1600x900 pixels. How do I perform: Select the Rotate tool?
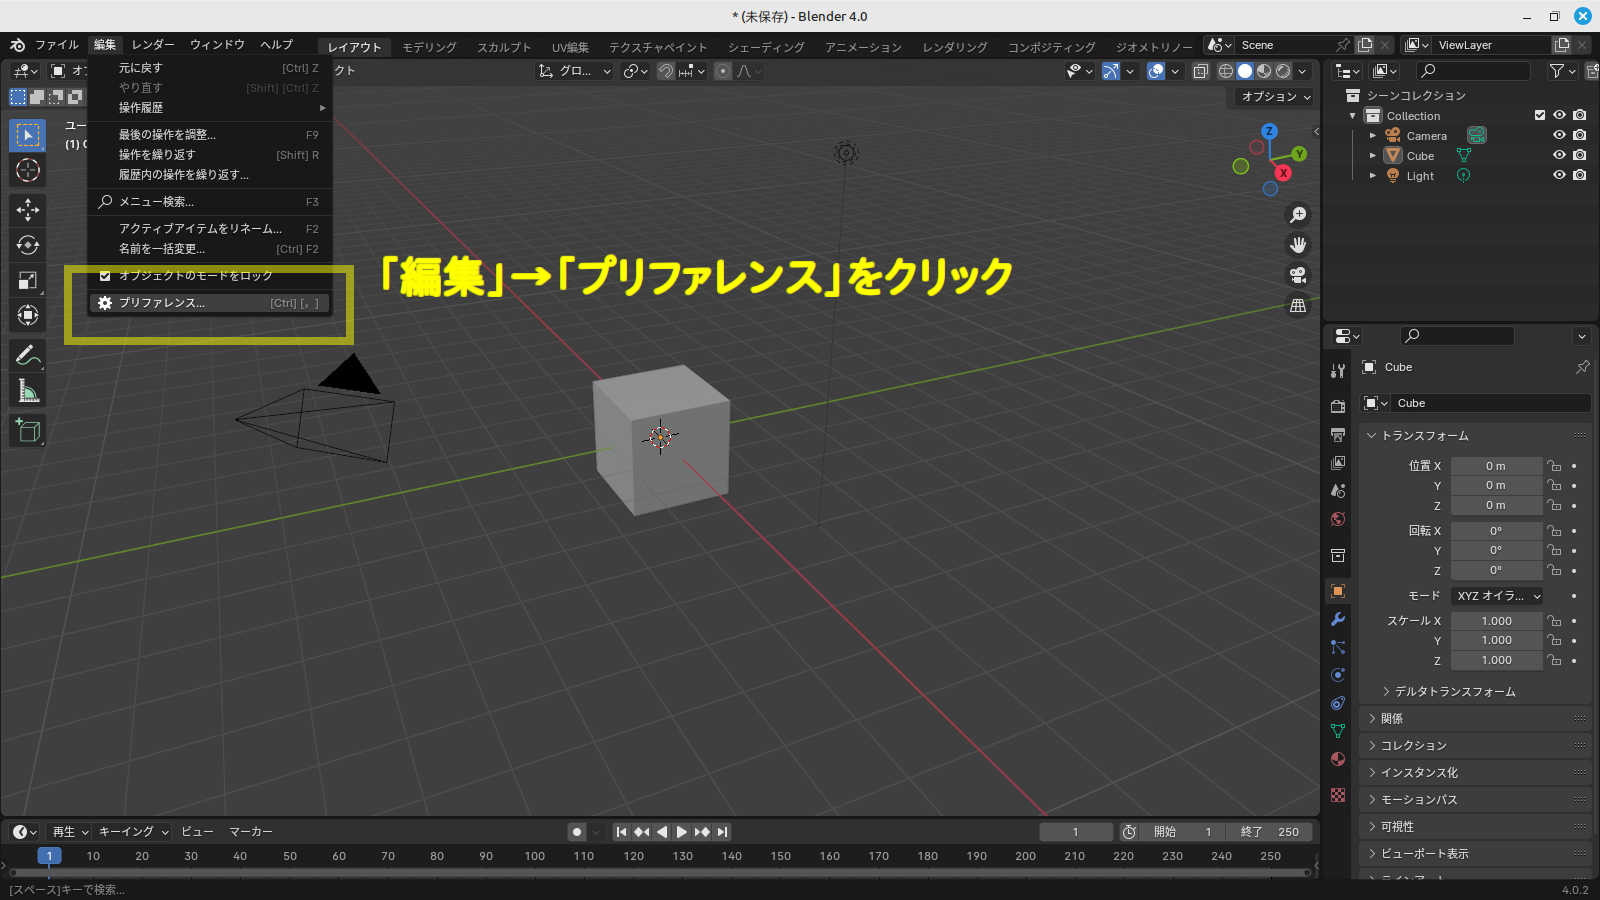[27, 245]
